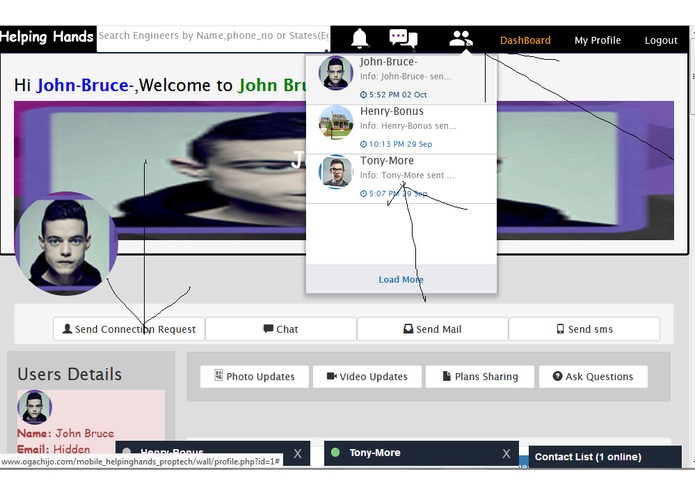Click Tony-More avatar in requests dropdown
This screenshot has width=695, height=494.
[336, 171]
